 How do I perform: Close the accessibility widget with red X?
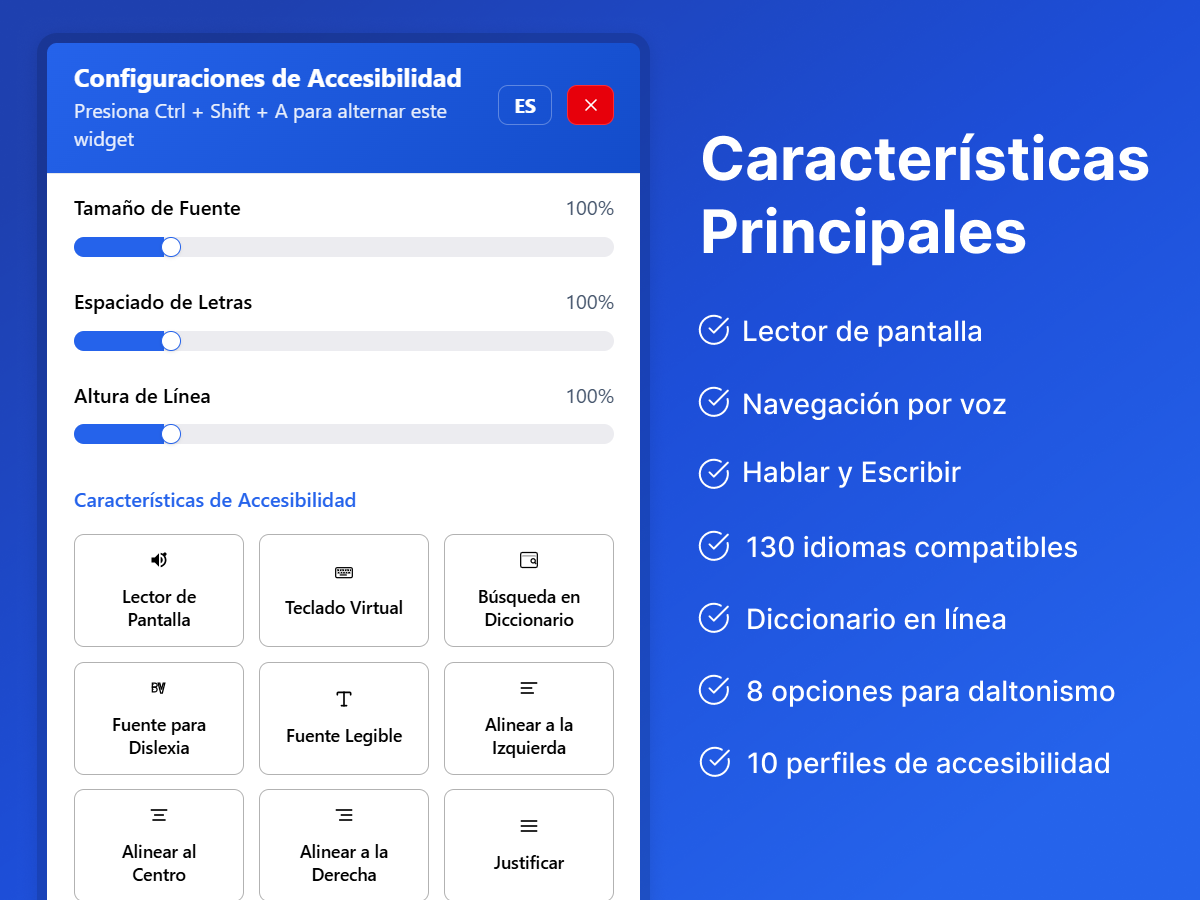click(590, 105)
